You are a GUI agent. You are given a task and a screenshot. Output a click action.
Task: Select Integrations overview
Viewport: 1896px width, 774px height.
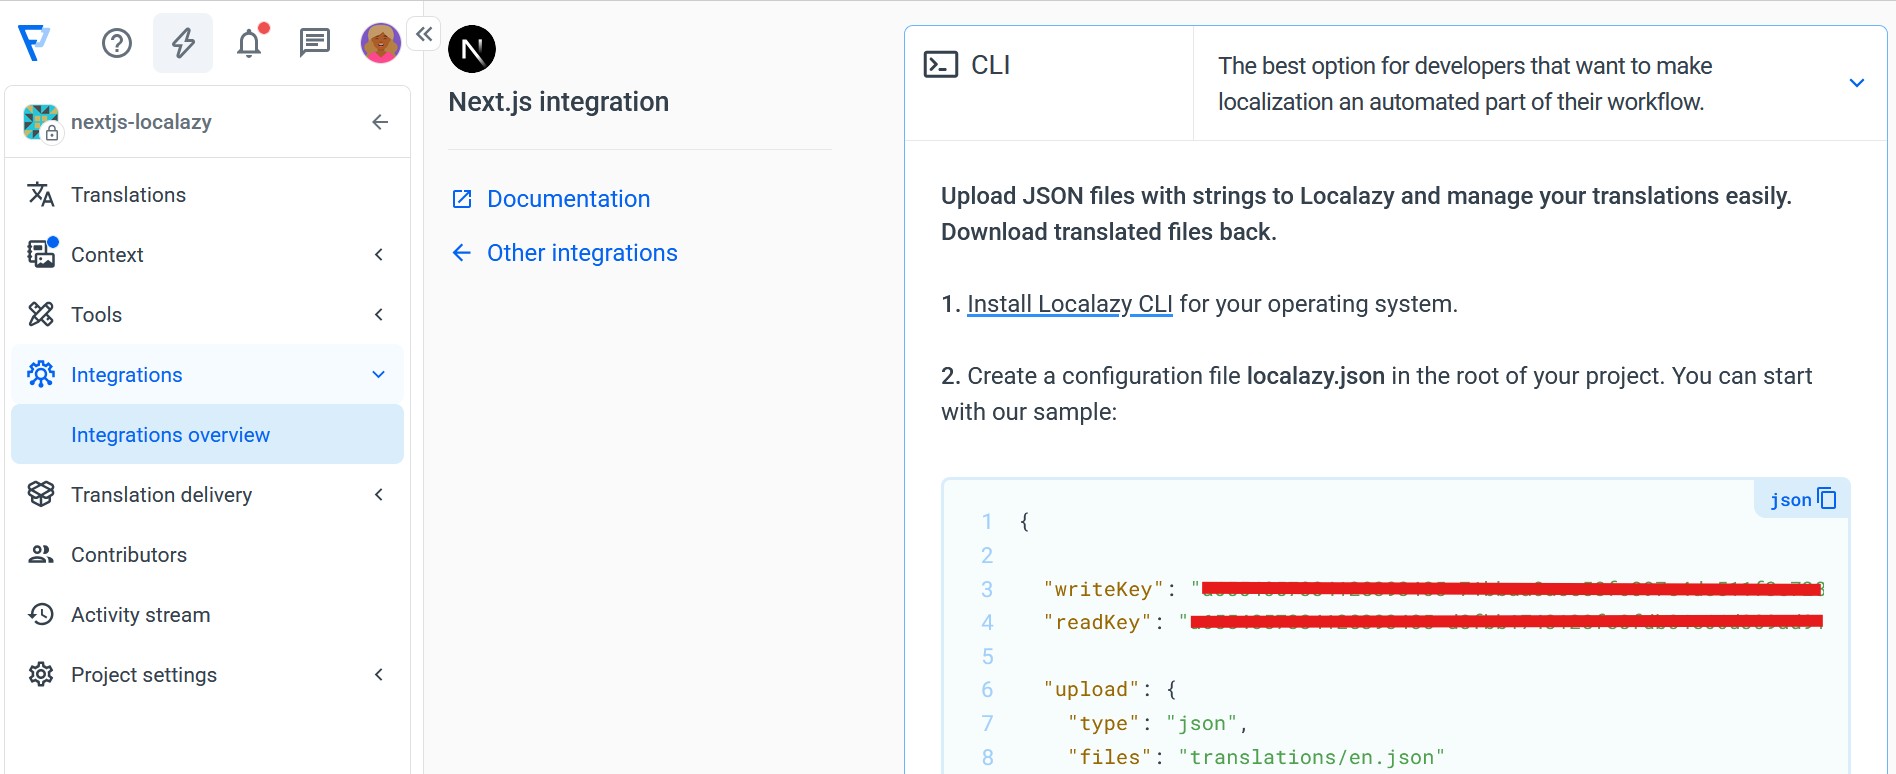(x=208, y=434)
